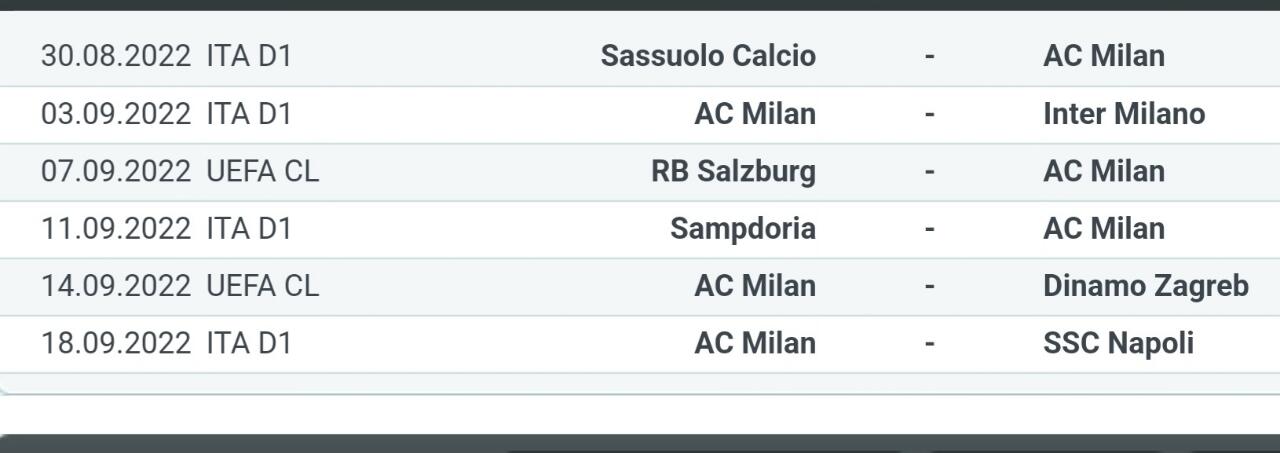1280x453 pixels.
Task: Click the 30.08.2022 match date
Action: click(115, 56)
